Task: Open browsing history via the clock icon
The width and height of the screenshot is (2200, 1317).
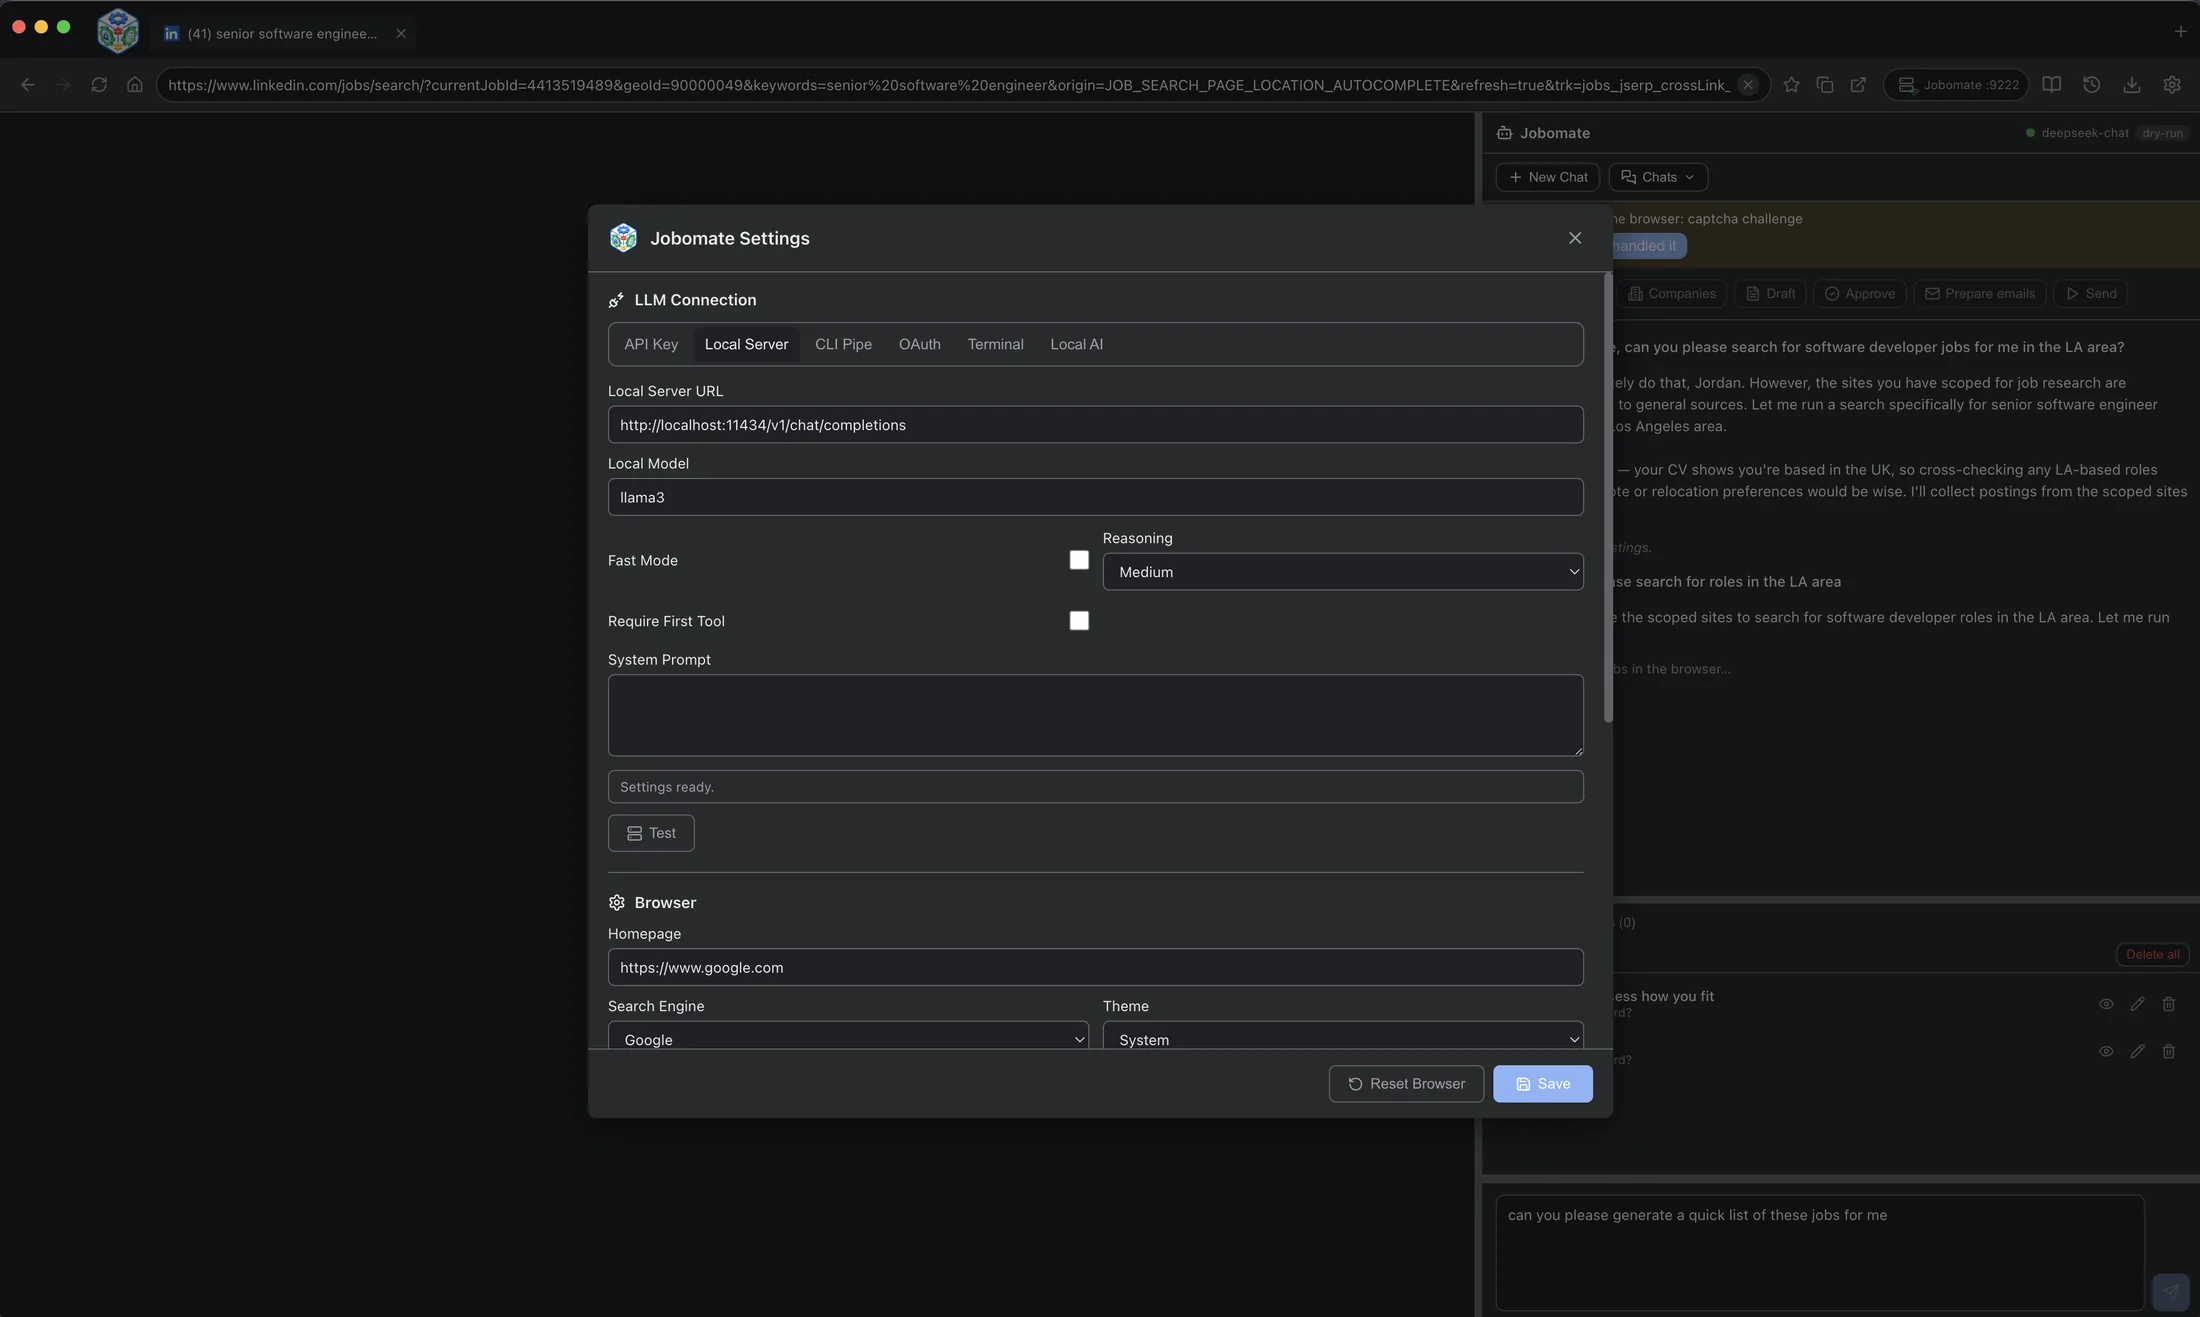Action: pos(2092,85)
